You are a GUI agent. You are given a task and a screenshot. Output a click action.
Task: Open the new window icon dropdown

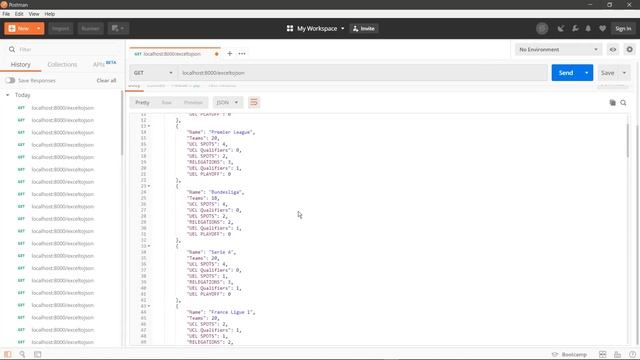pos(118,29)
